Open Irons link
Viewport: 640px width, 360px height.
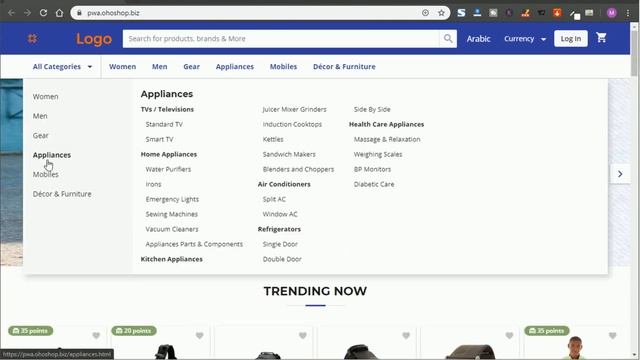point(153,184)
